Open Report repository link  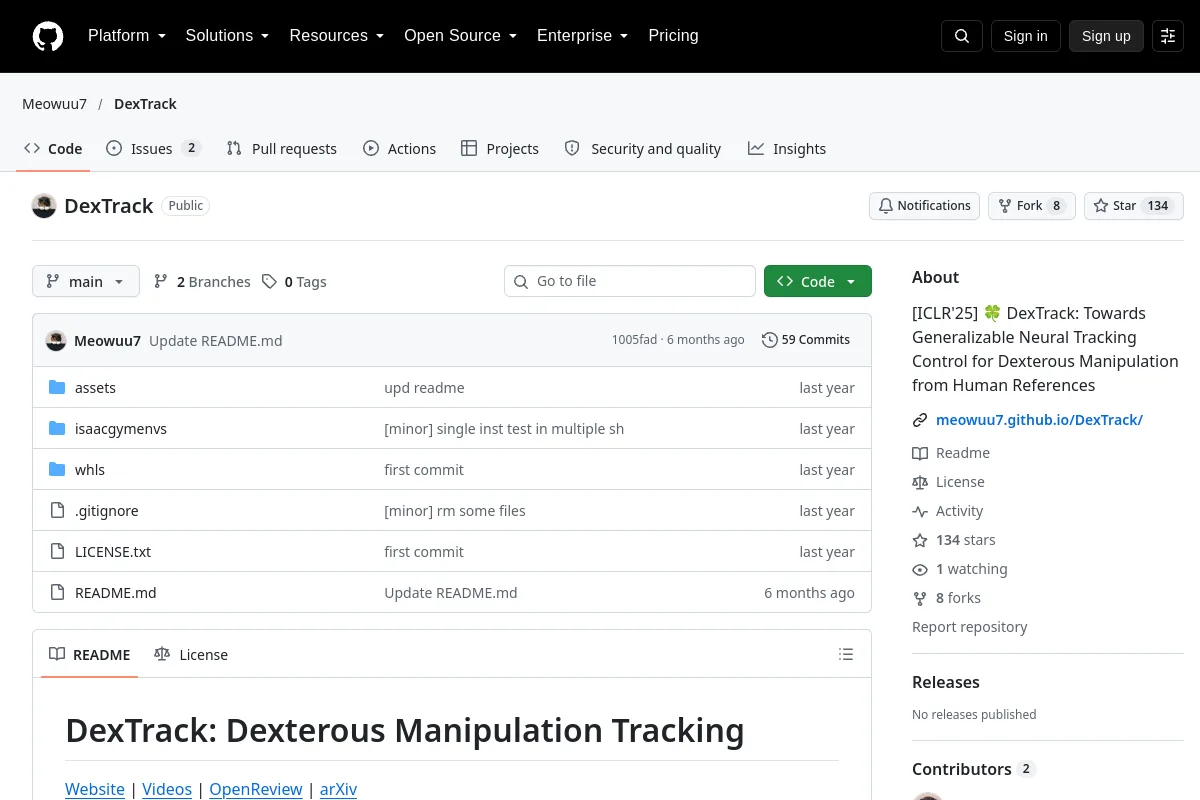coord(969,627)
